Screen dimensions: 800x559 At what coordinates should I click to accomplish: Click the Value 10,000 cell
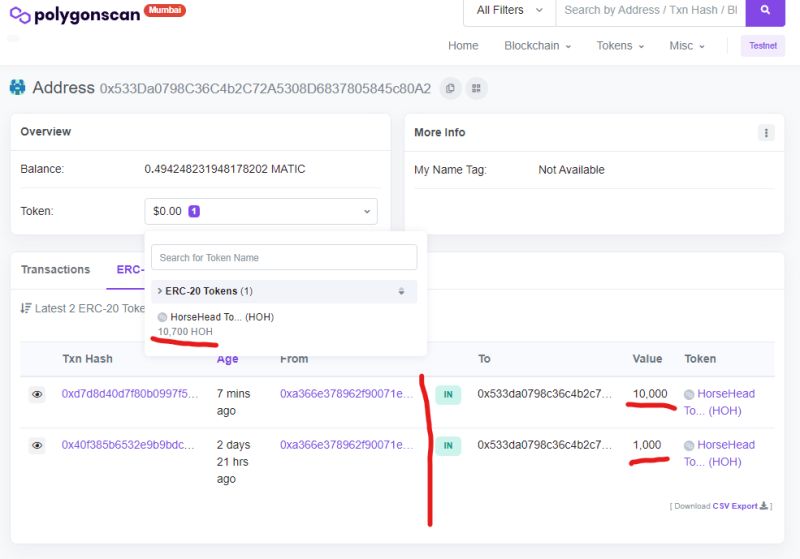[x=650, y=394]
